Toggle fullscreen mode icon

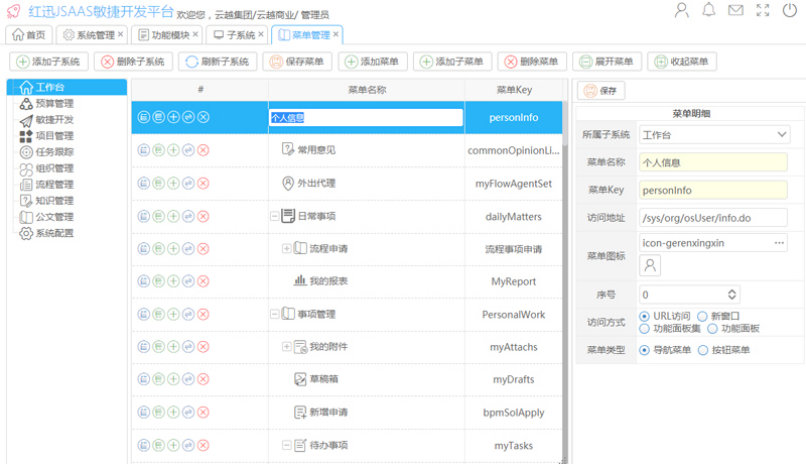tap(763, 10)
